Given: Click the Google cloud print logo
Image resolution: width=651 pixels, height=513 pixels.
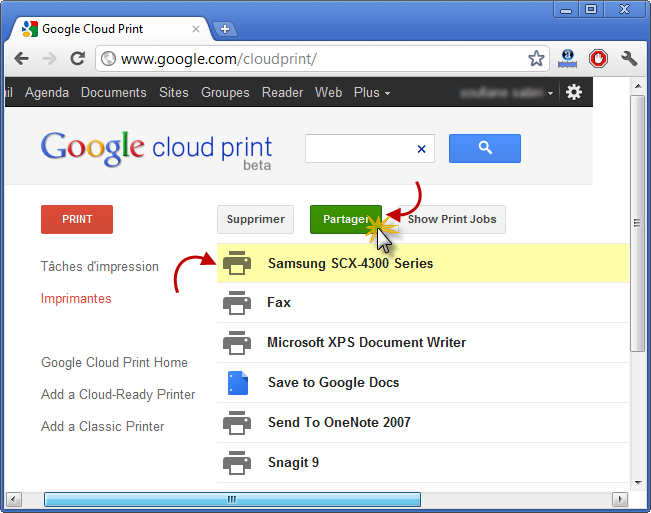Looking at the screenshot, I should tap(156, 150).
